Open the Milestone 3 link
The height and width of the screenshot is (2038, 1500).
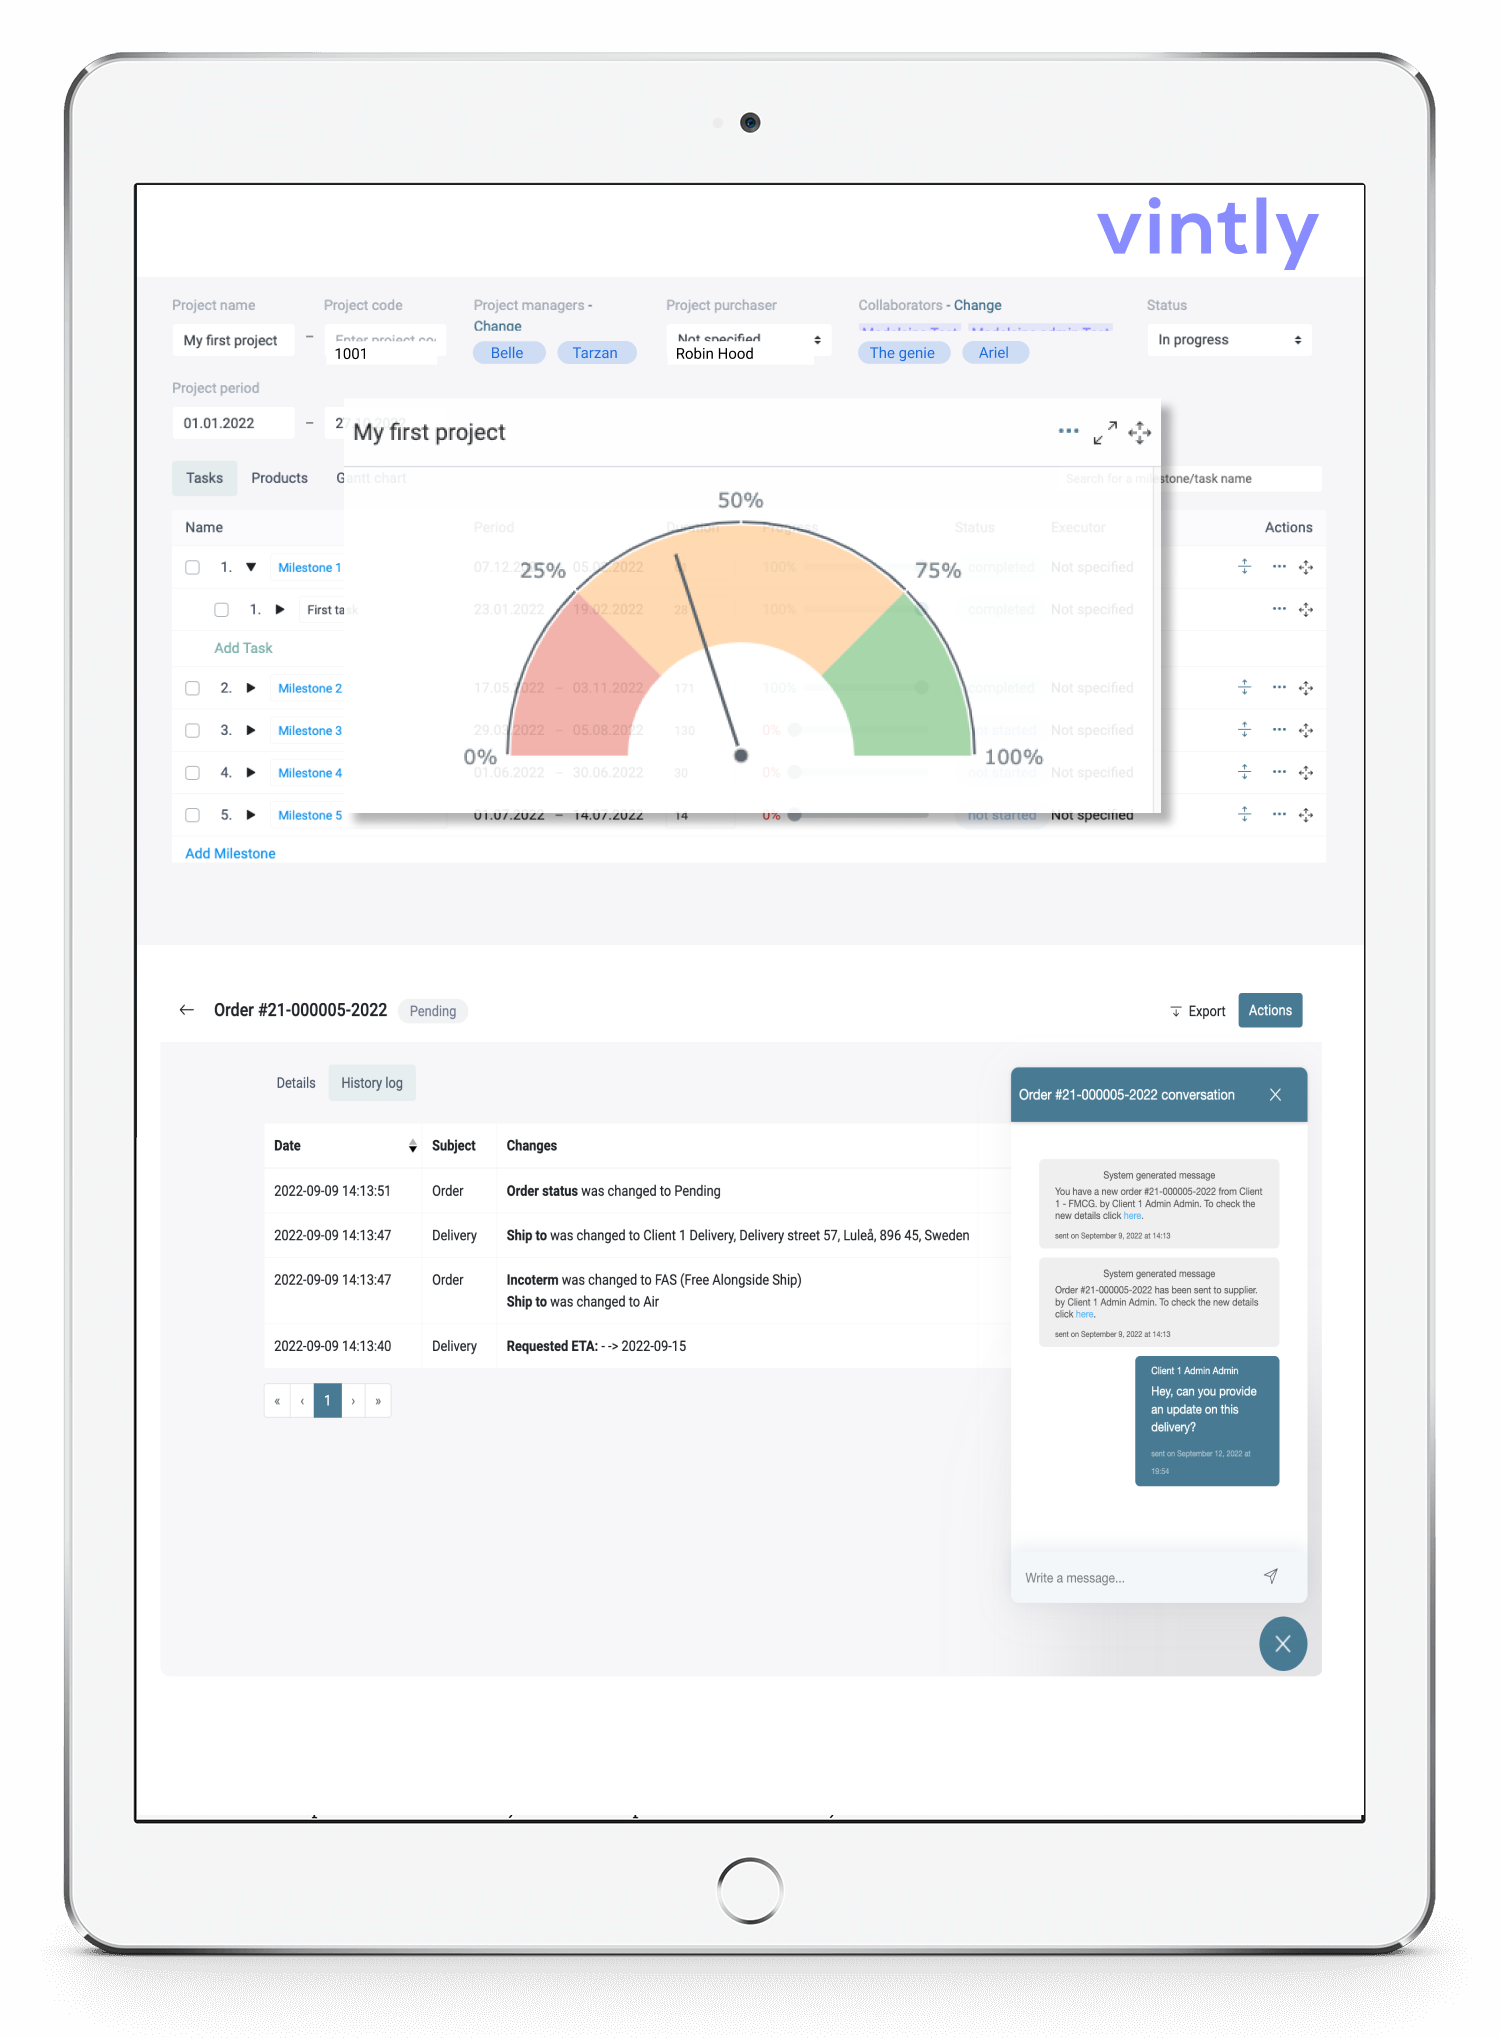click(x=310, y=730)
